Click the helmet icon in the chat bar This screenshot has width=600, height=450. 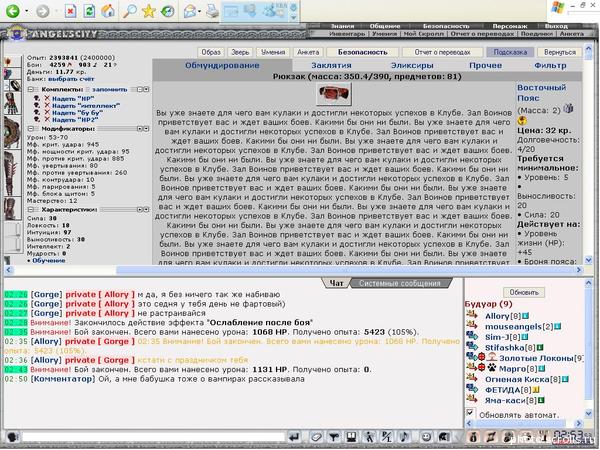tap(444, 437)
